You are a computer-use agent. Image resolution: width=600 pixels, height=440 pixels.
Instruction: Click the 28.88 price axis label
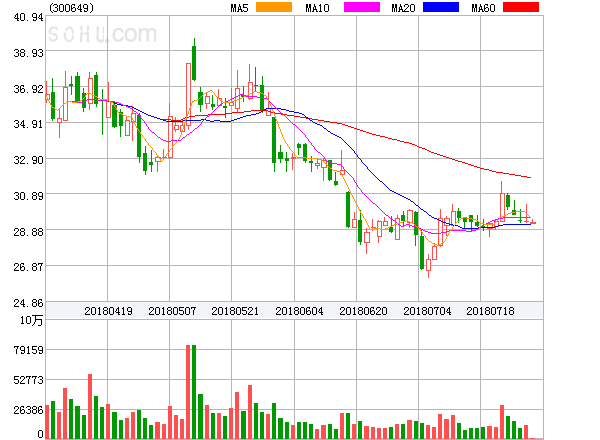(x=28, y=231)
